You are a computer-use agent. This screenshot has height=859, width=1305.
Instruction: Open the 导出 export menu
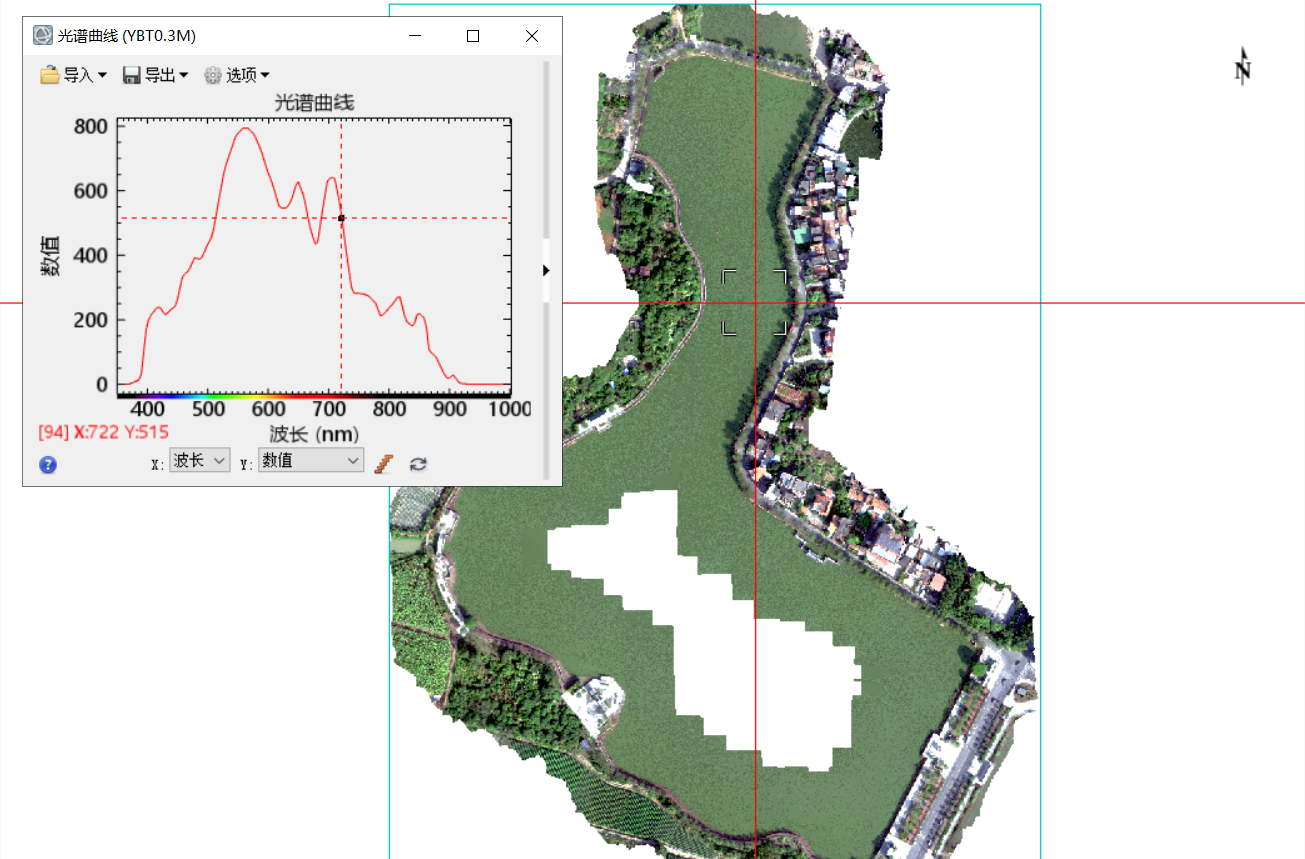155,75
